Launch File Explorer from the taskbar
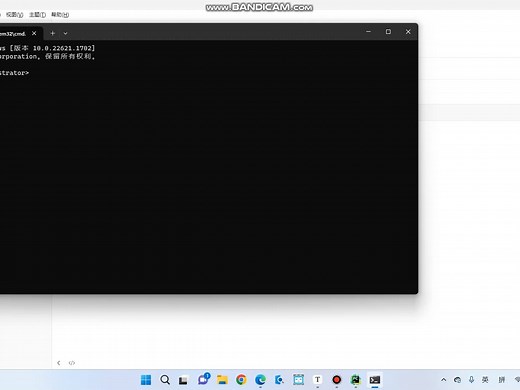 [222, 380]
